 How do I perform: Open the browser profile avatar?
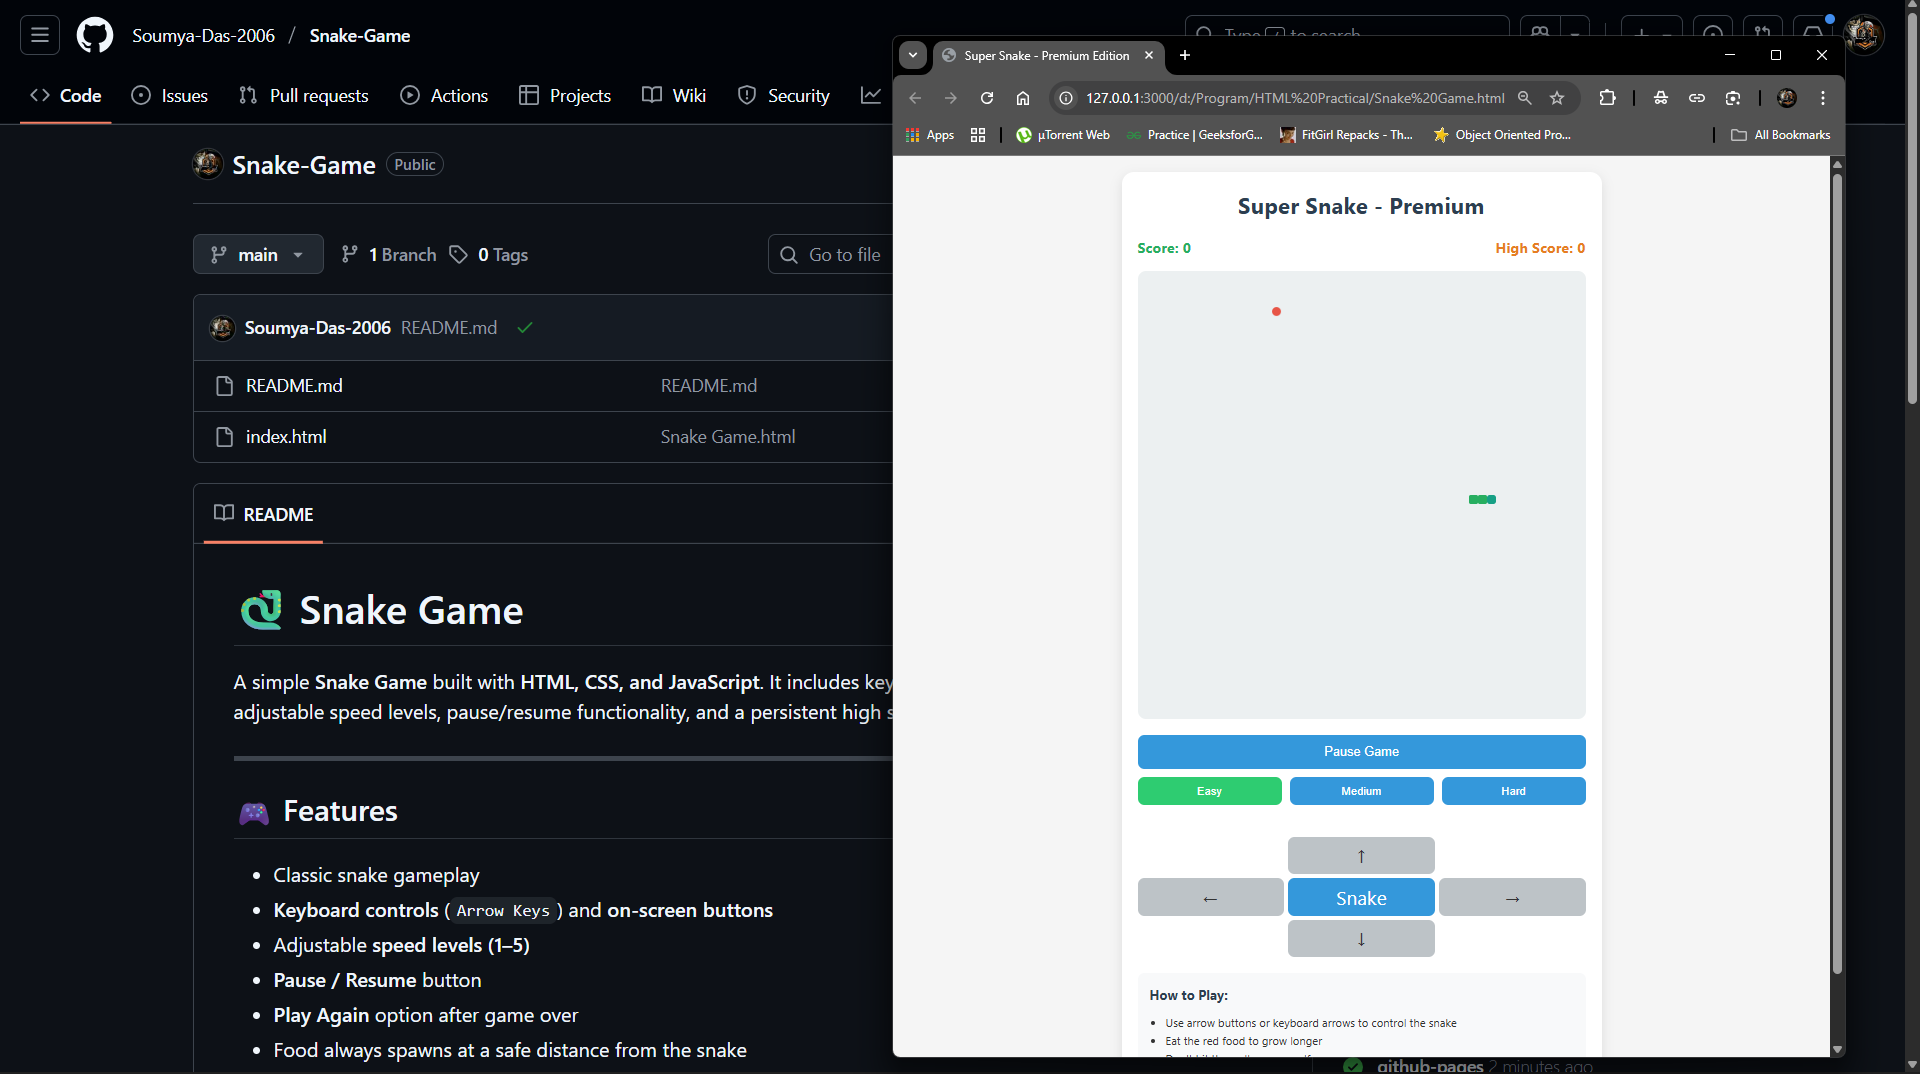(1787, 98)
